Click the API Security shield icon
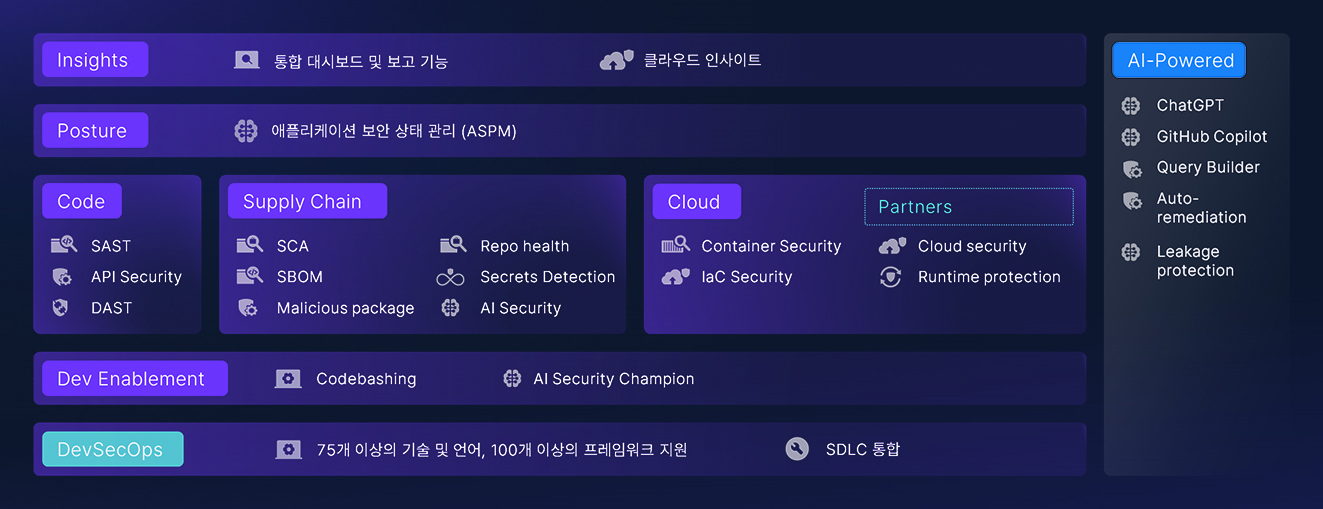The height and width of the screenshot is (509, 1323). click(x=62, y=277)
